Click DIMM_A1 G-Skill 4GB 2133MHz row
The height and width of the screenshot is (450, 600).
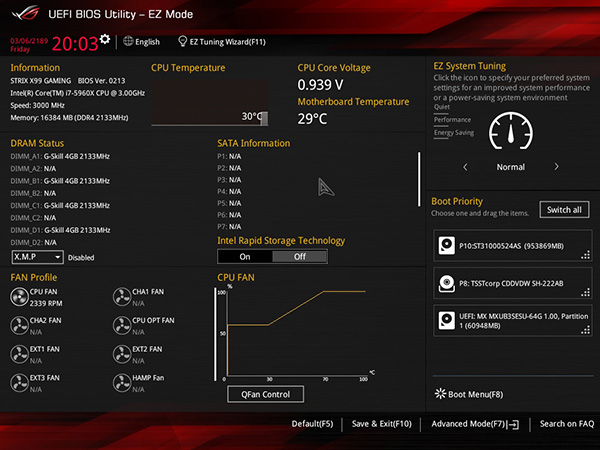pos(60,156)
